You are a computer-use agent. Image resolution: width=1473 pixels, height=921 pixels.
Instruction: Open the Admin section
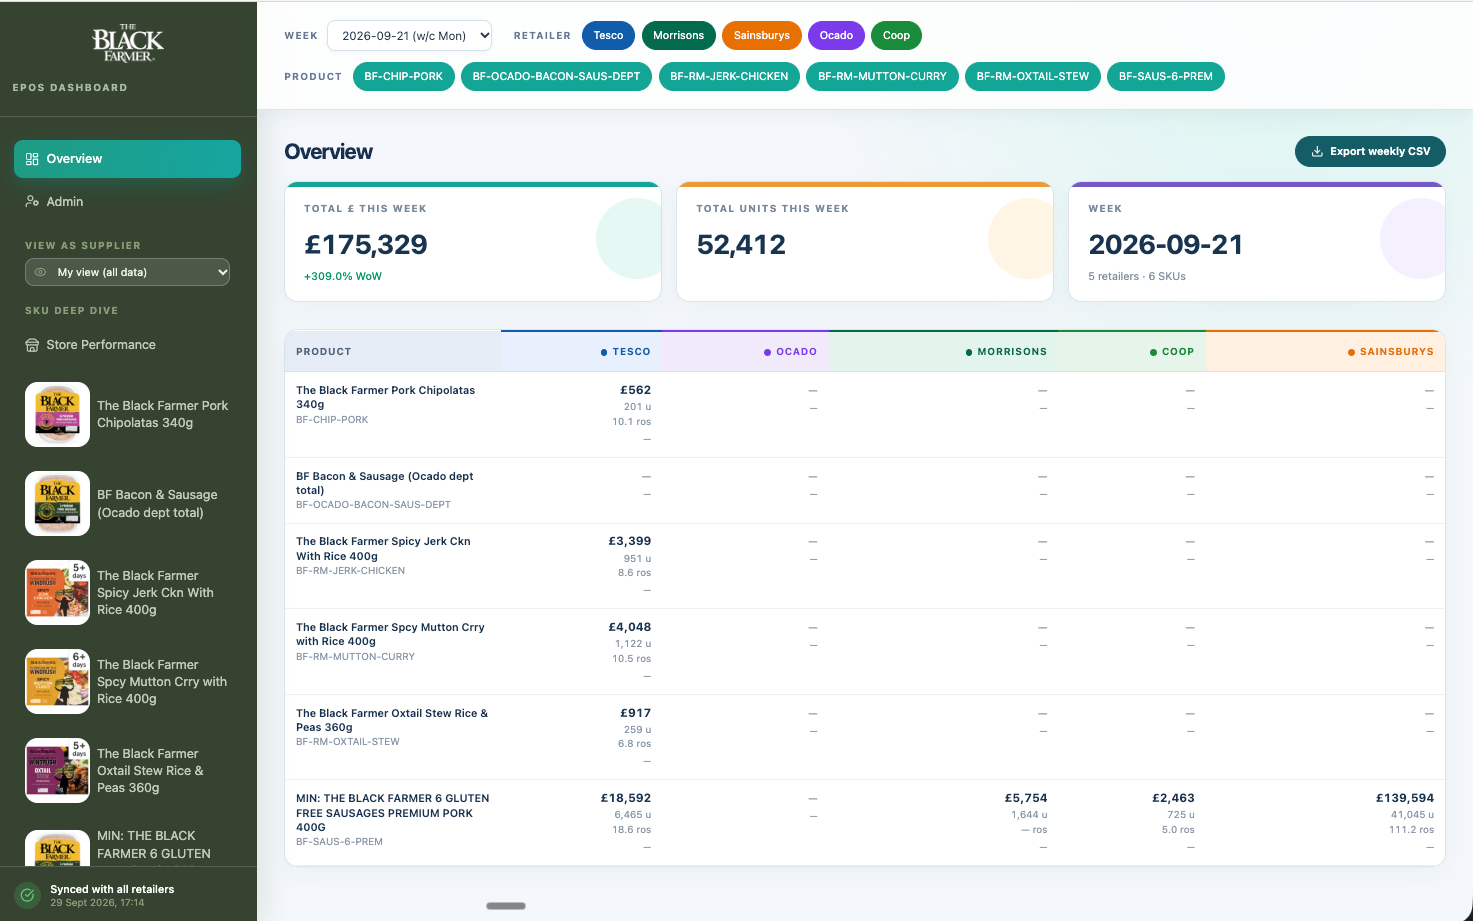(x=127, y=201)
